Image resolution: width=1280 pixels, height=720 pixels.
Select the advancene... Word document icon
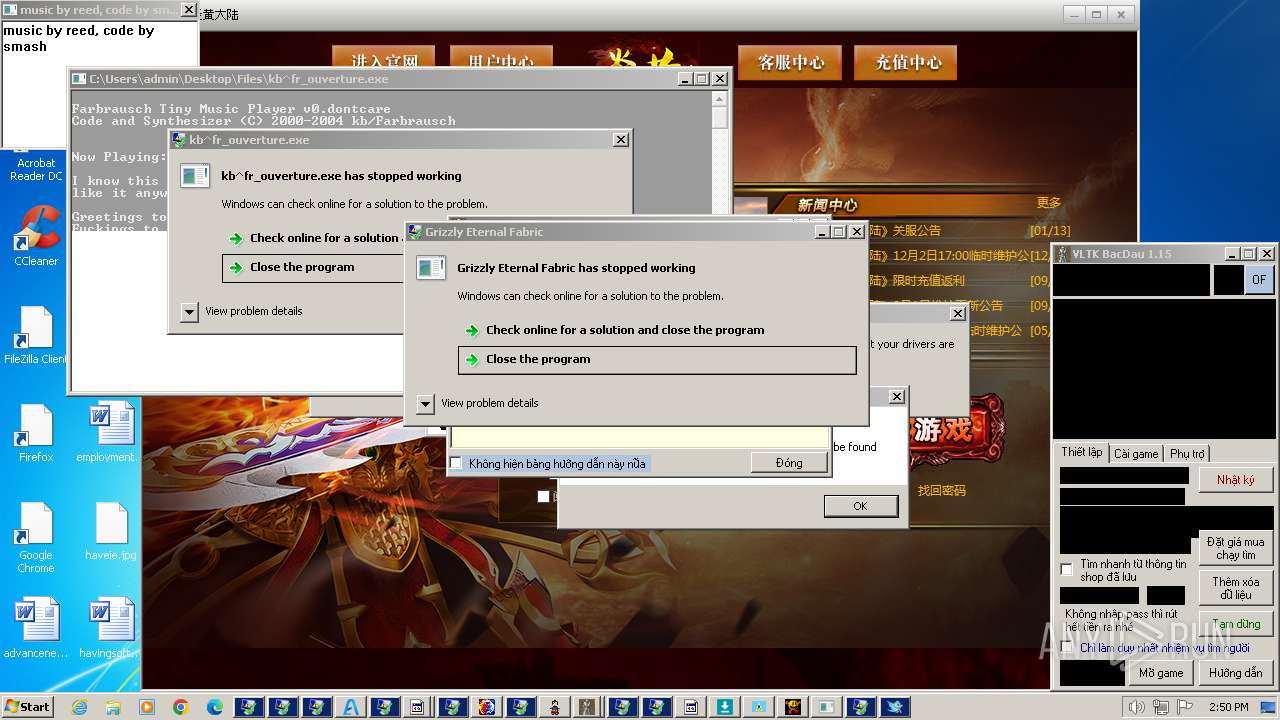36,629
